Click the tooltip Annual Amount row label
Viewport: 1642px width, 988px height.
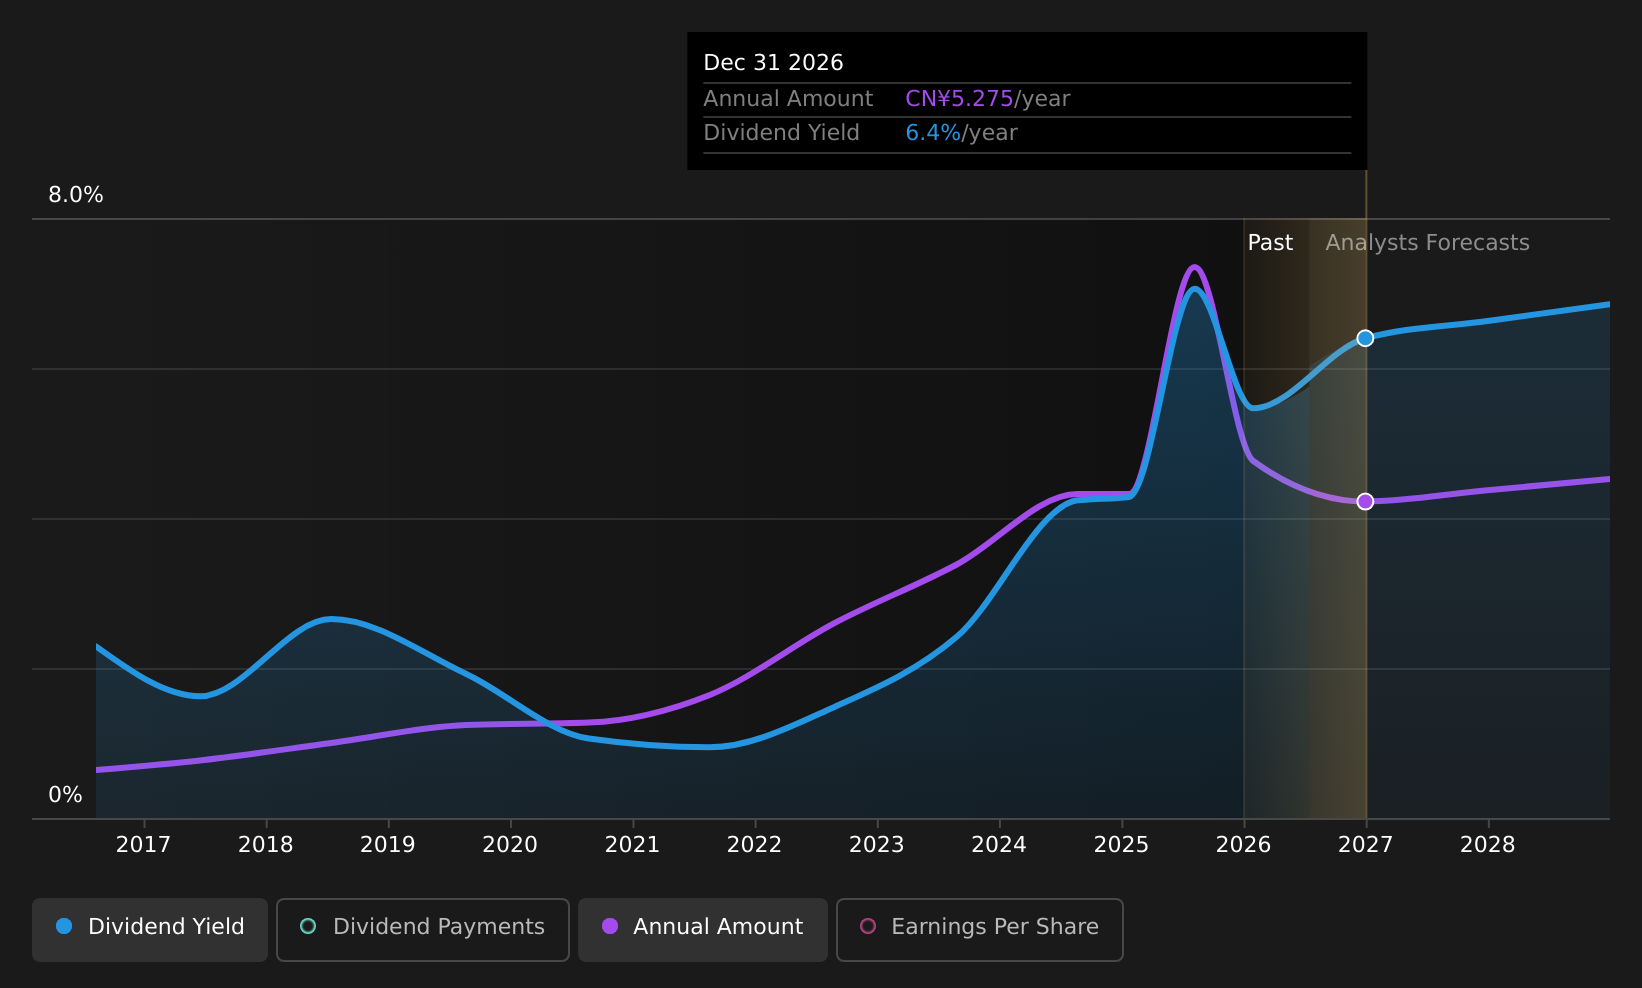point(788,99)
